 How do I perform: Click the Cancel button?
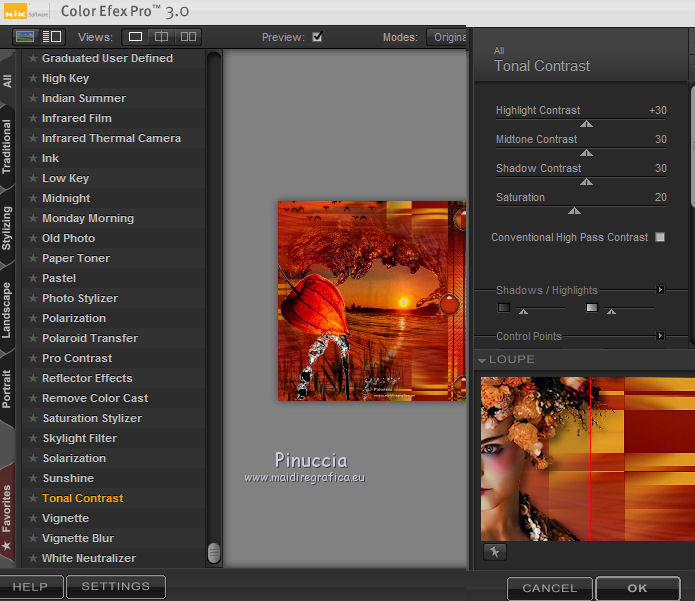[549, 588]
